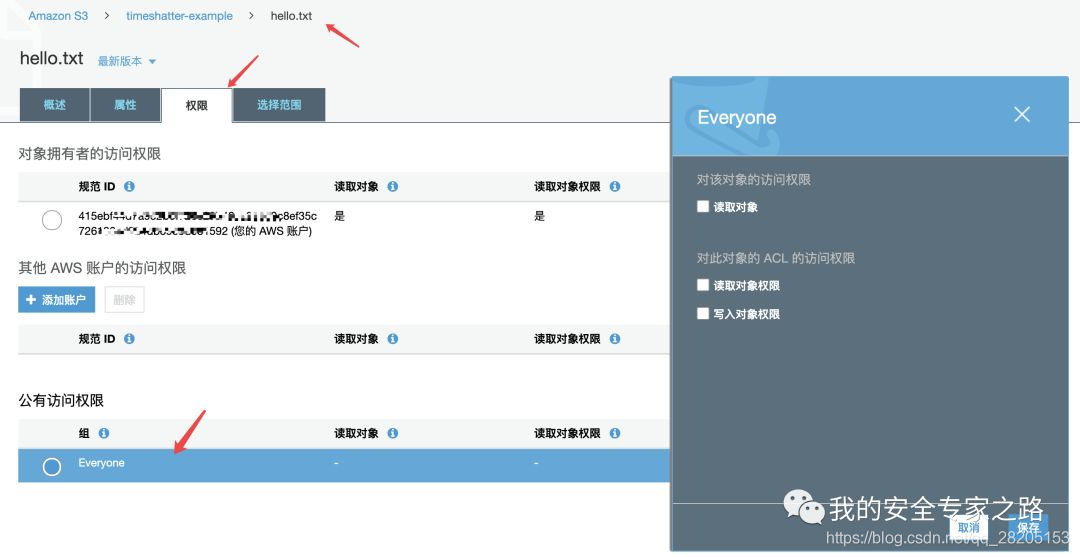Click info icon beside public access 读取对象权限
This screenshot has width=1080, height=557.
[615, 433]
